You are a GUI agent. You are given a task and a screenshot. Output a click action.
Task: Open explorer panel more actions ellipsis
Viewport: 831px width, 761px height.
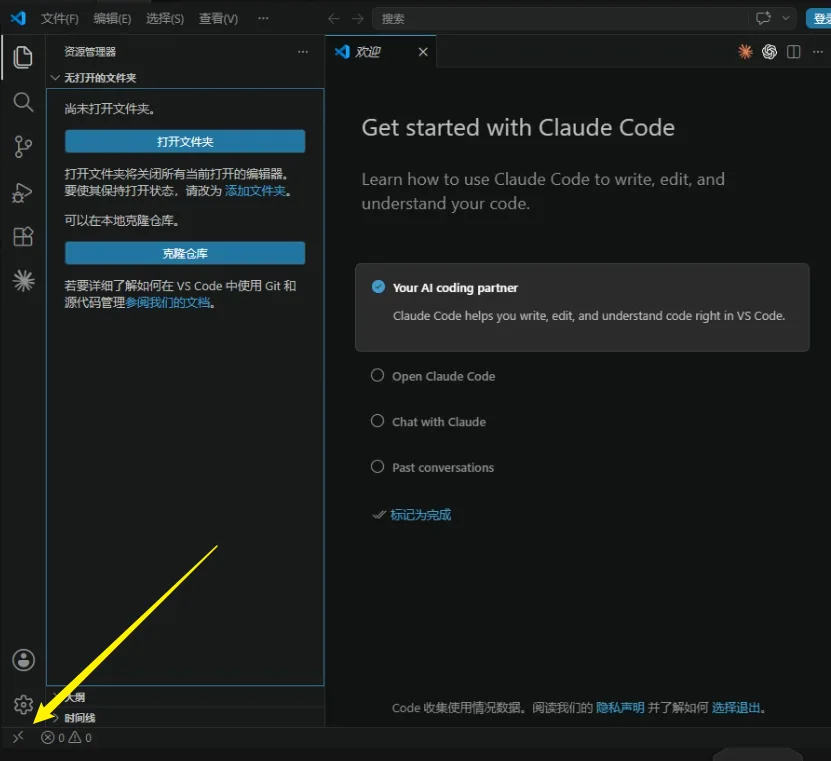(x=303, y=51)
